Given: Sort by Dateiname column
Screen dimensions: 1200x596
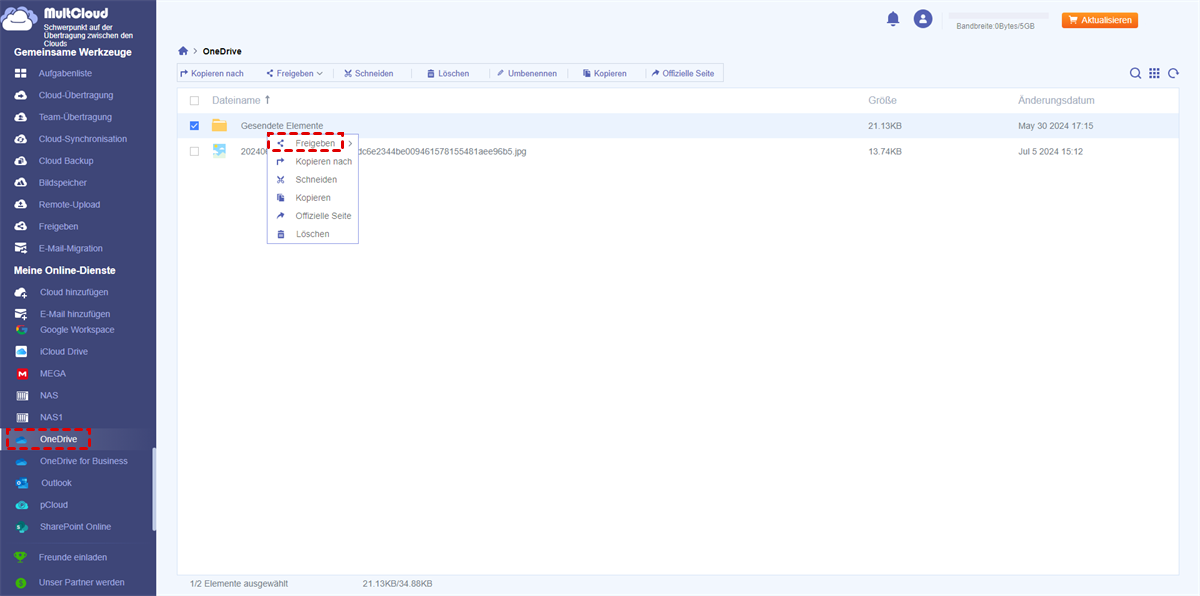Looking at the screenshot, I should (x=241, y=101).
